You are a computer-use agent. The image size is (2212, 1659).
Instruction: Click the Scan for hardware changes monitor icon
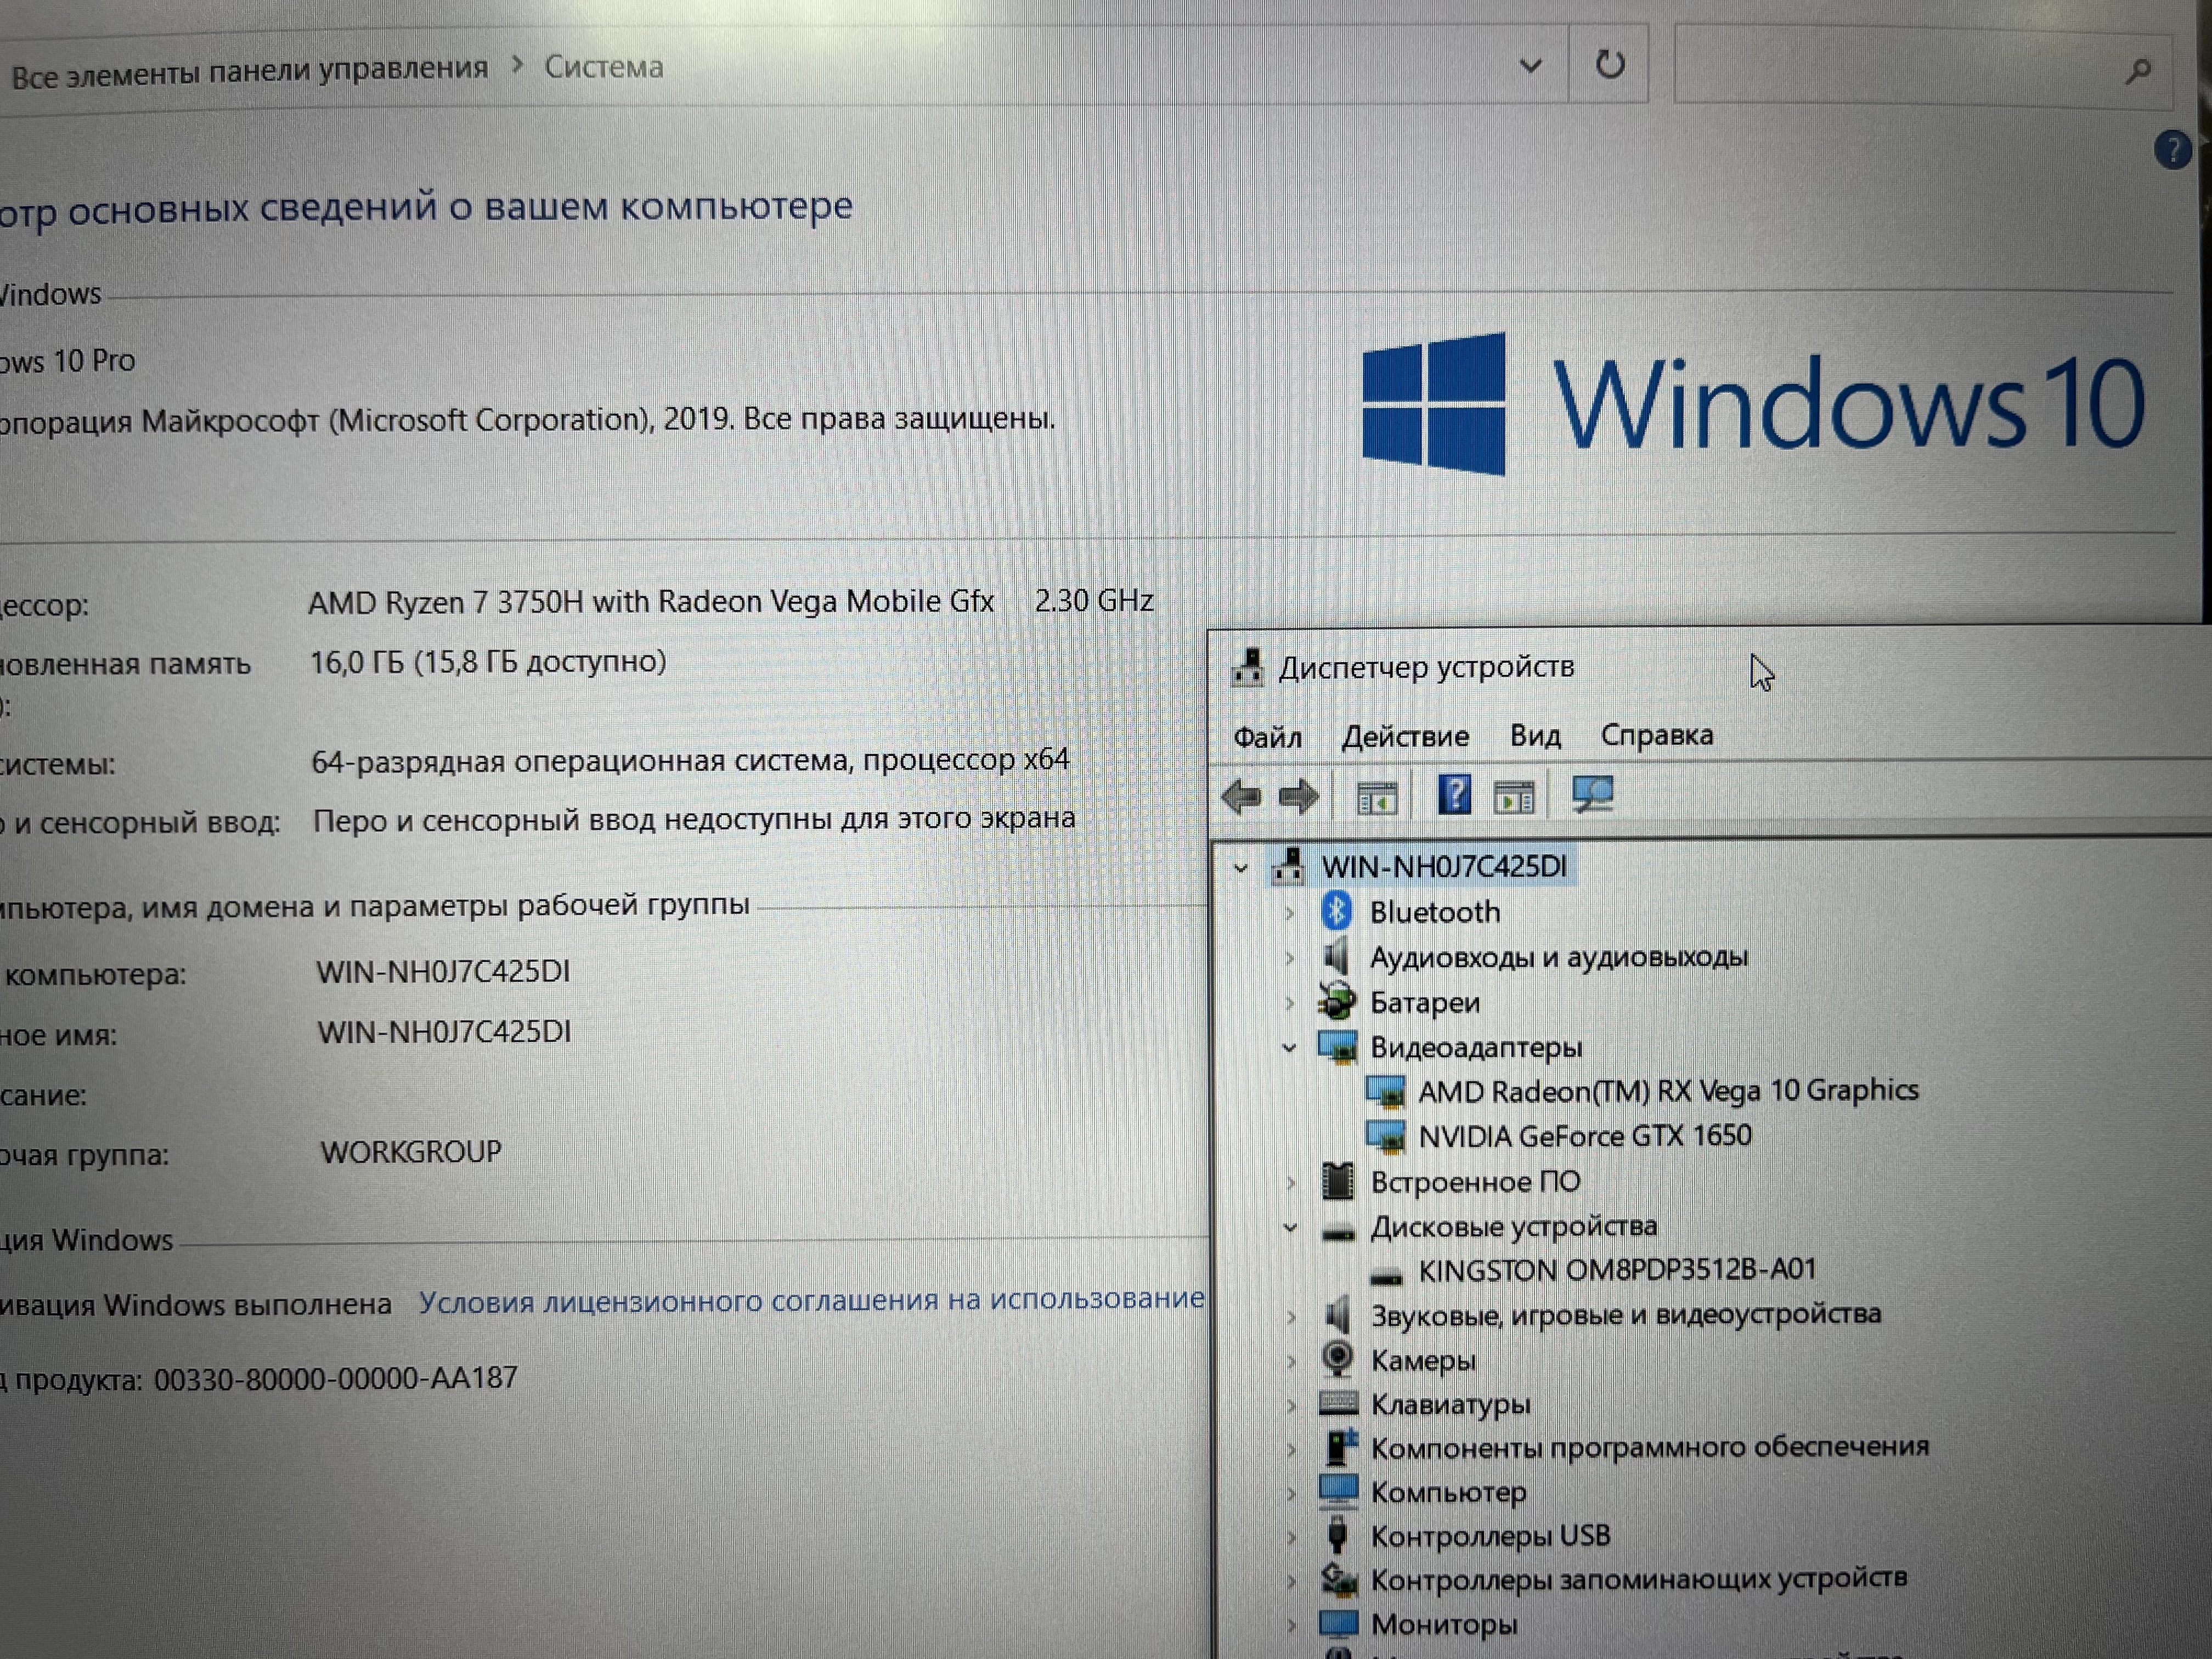[x=1592, y=795]
